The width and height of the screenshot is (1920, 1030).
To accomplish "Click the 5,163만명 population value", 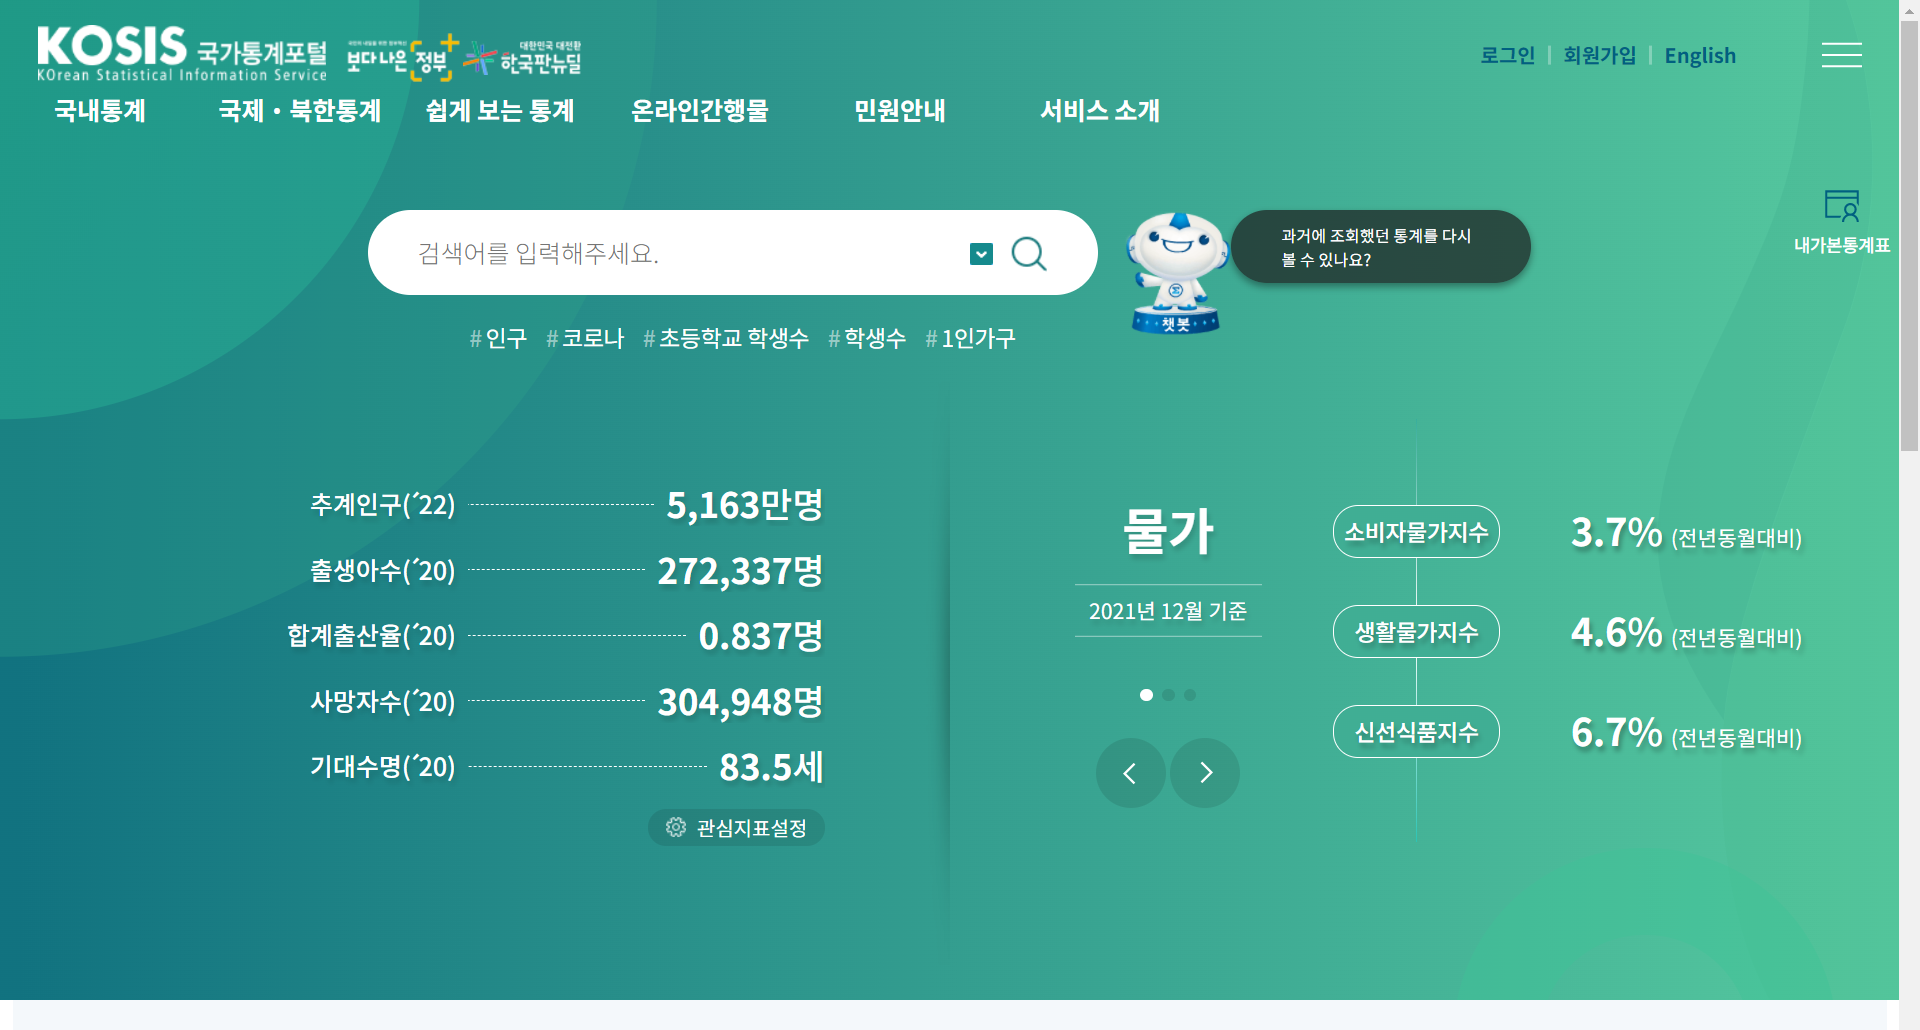I will tap(745, 505).
